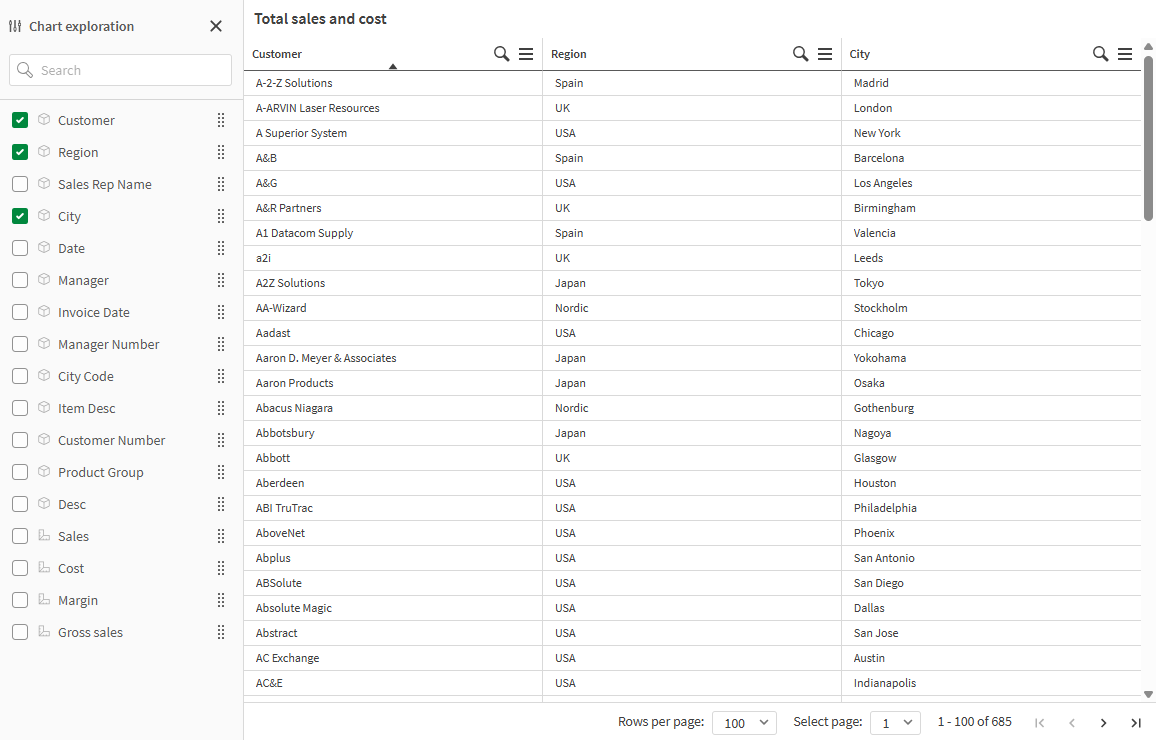Click inside the sidebar Search field

tap(120, 70)
